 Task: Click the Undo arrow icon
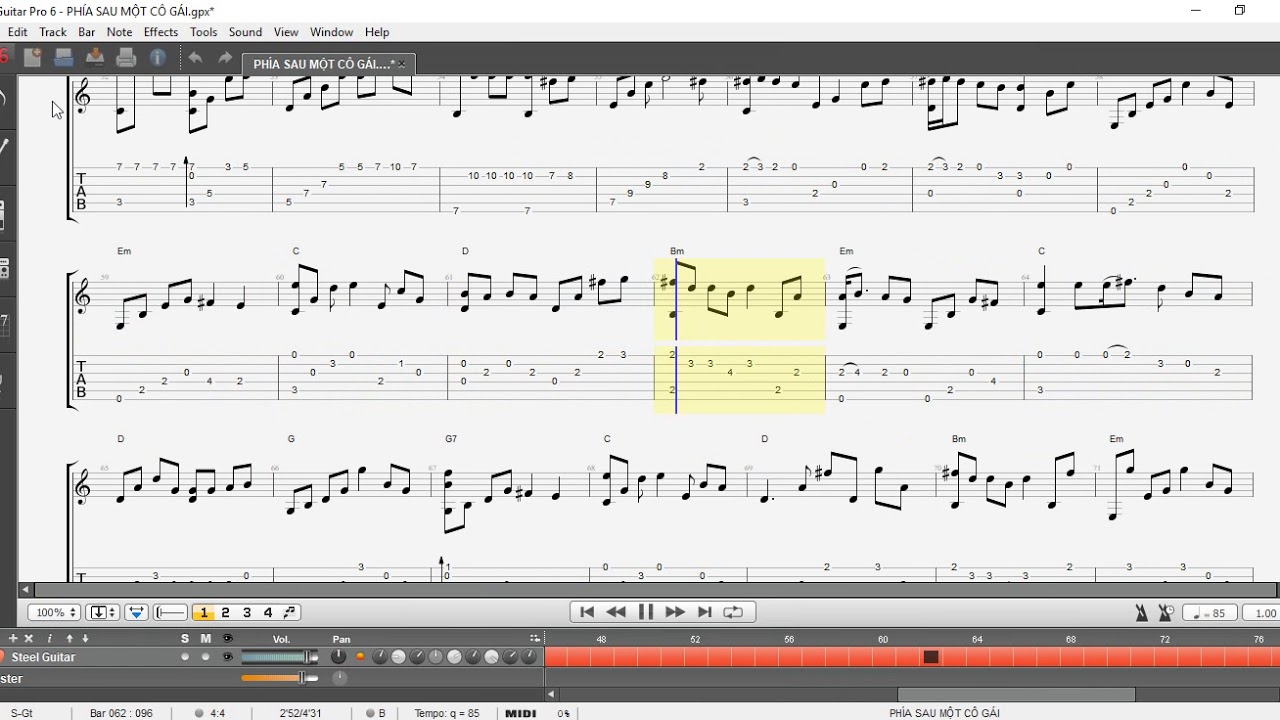point(195,58)
